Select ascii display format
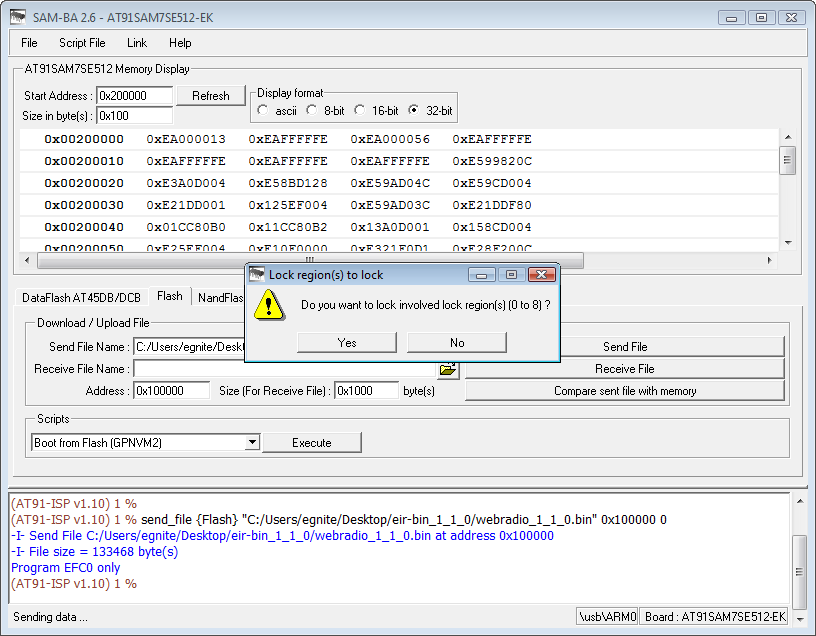Image resolution: width=816 pixels, height=636 pixels. click(263, 110)
